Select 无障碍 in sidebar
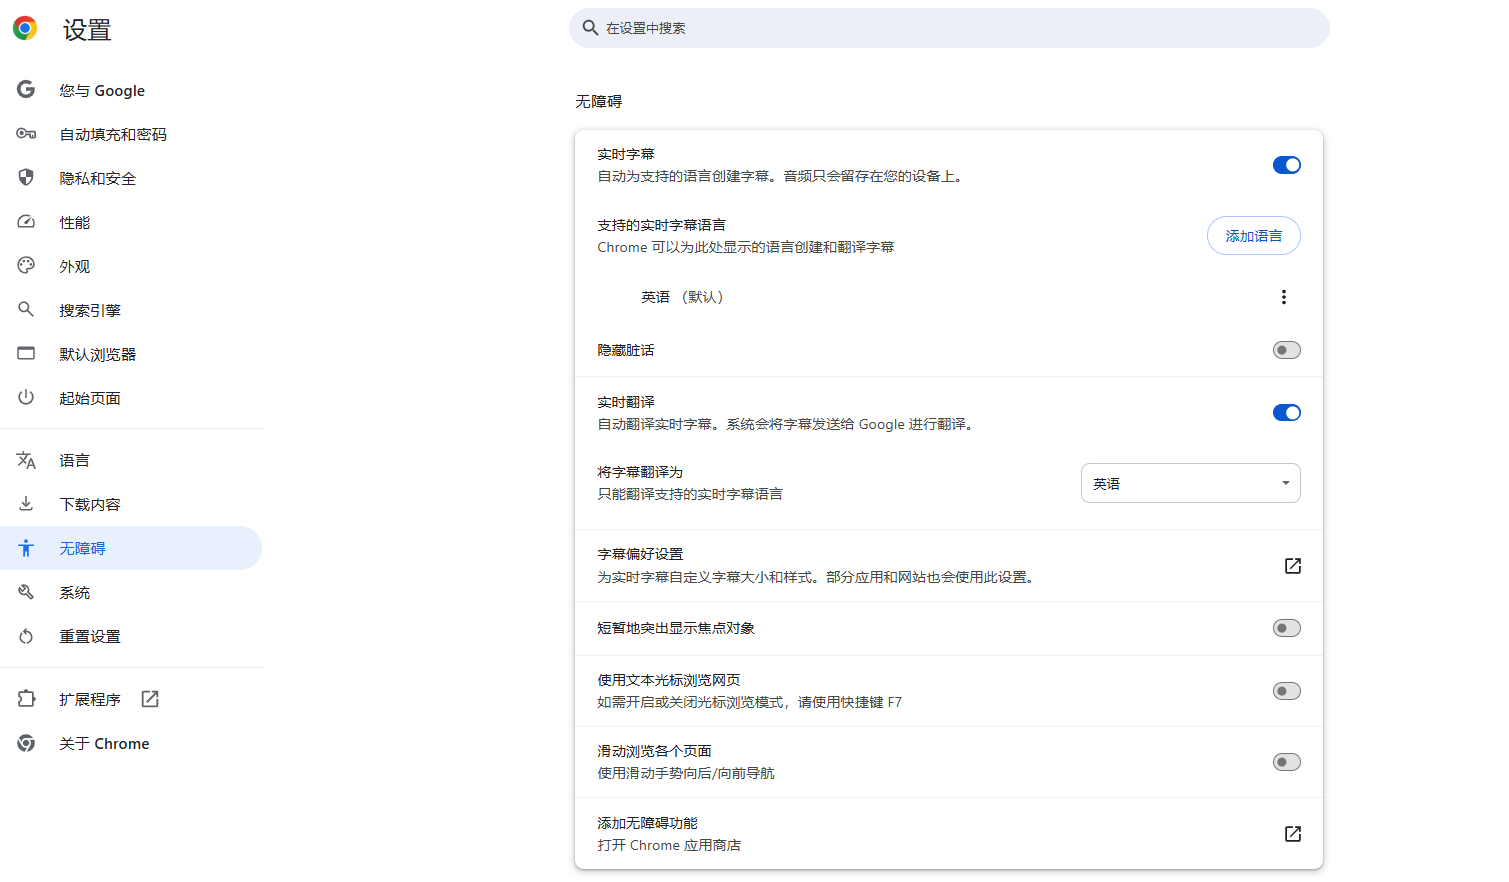 pyautogui.click(x=131, y=548)
